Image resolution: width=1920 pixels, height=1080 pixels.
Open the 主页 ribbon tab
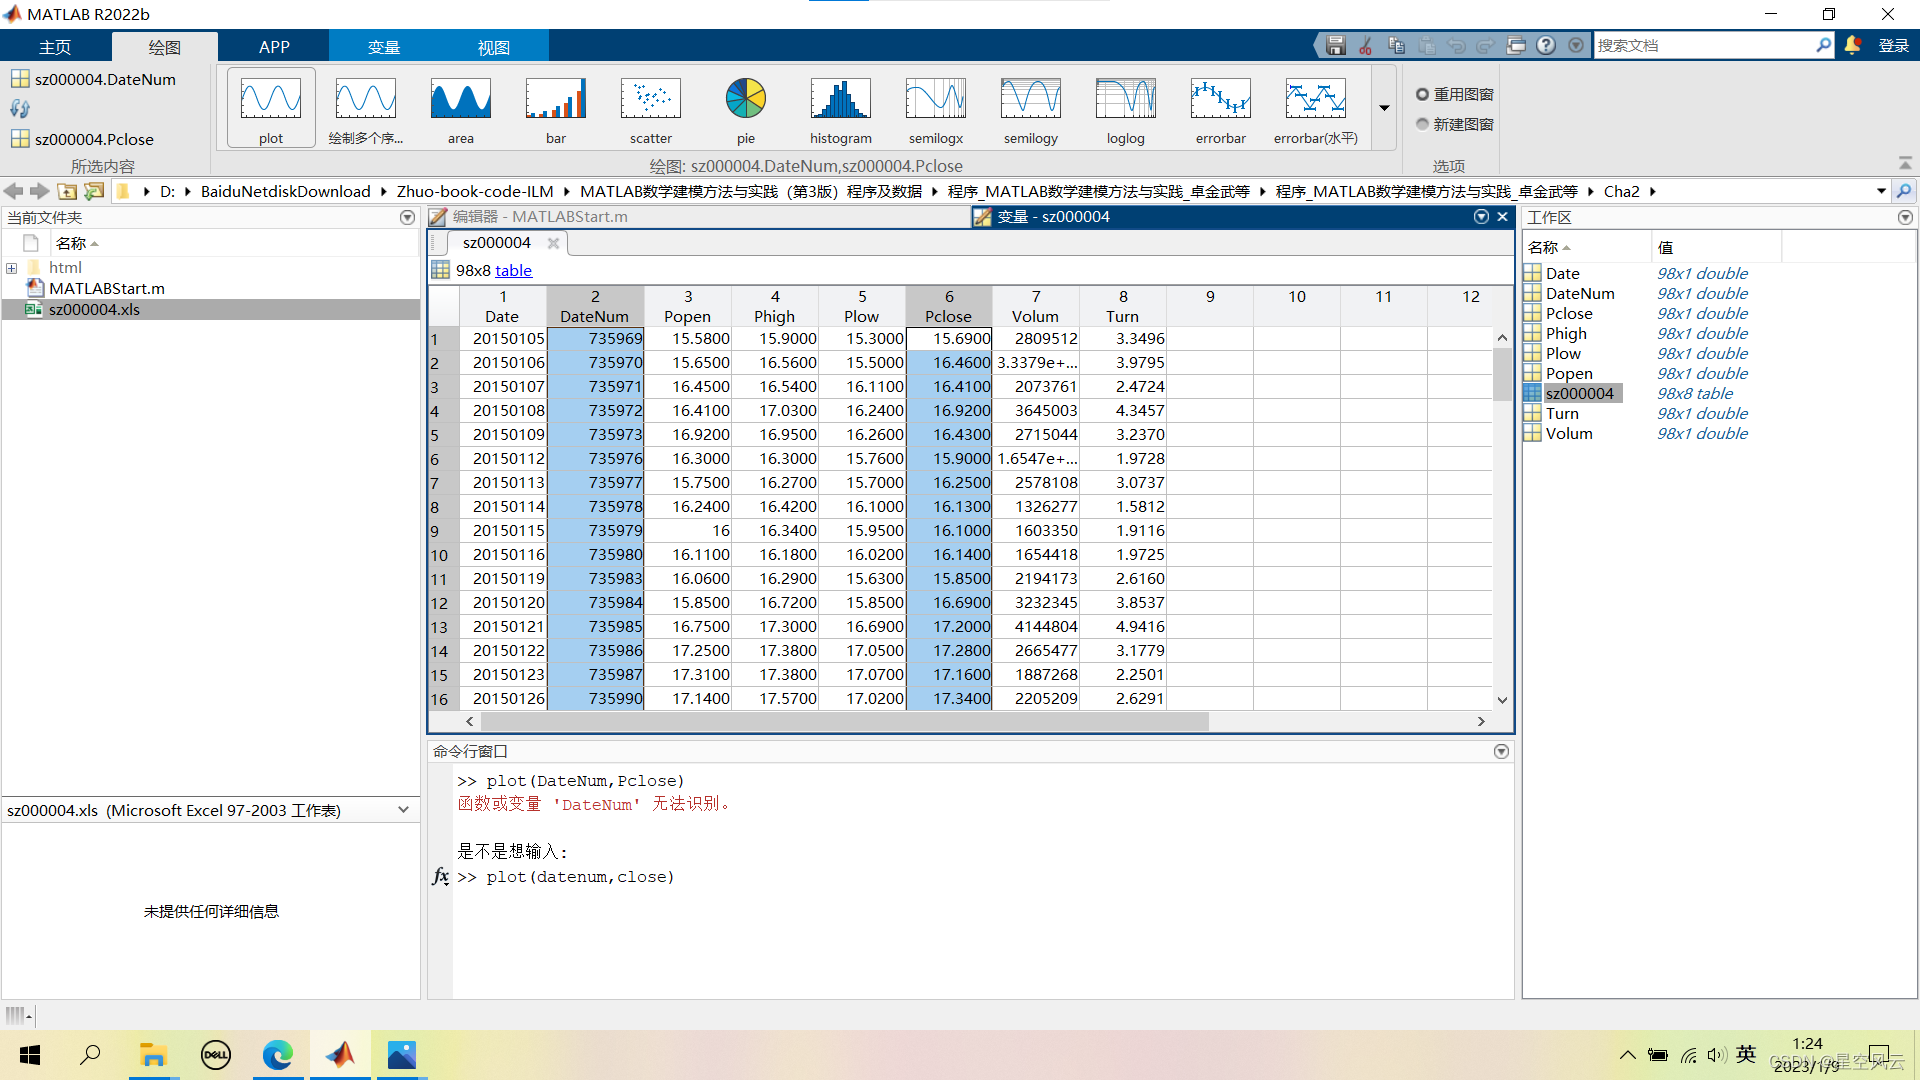coord(55,47)
